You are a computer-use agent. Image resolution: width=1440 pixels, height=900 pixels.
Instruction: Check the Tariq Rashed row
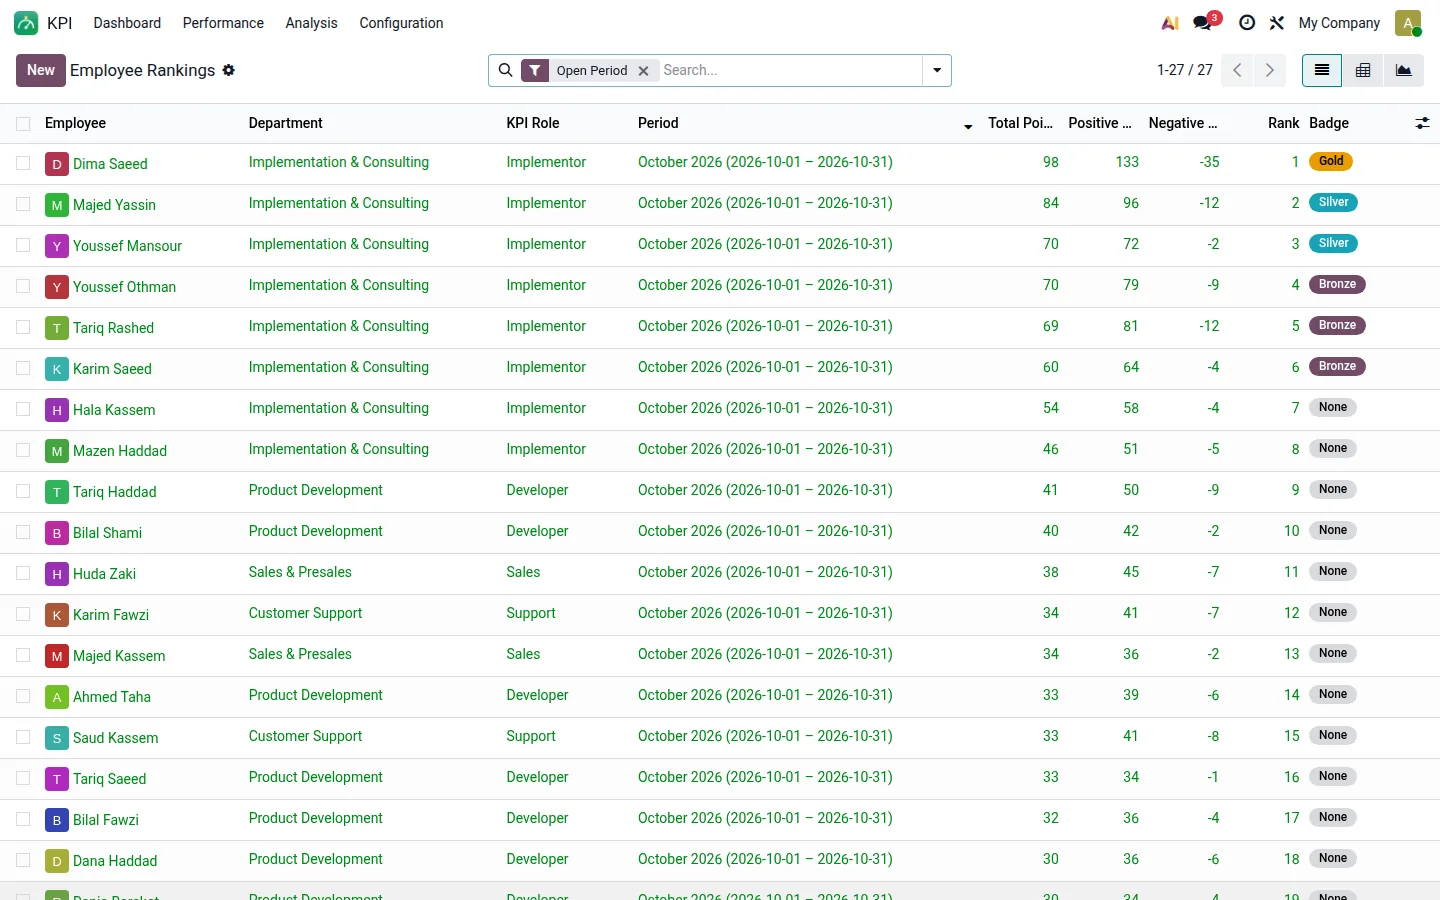(23, 327)
